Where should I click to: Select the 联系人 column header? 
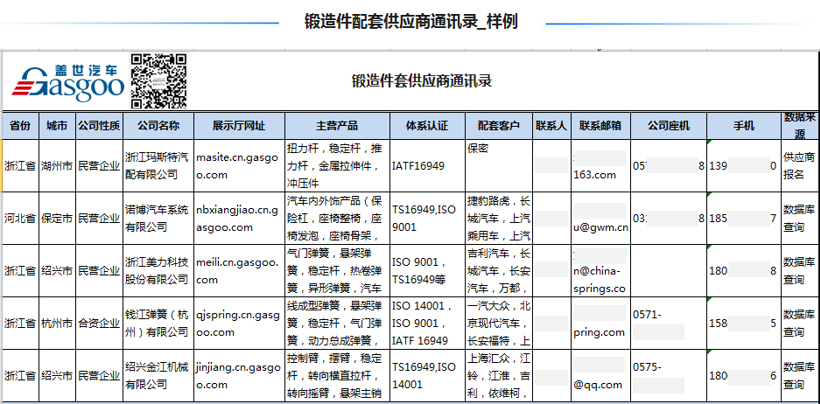tap(552, 126)
